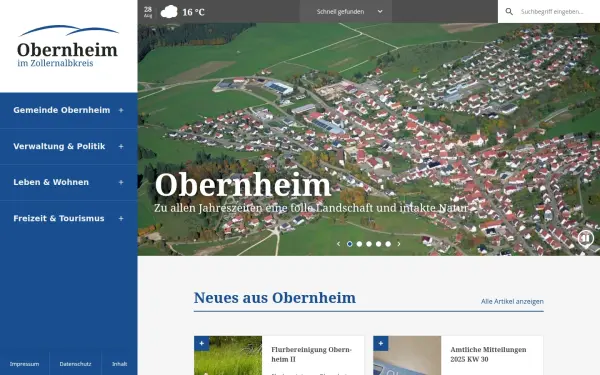Image resolution: width=600 pixels, height=375 pixels.
Task: Open the Impressum link
Action: (x=24, y=364)
